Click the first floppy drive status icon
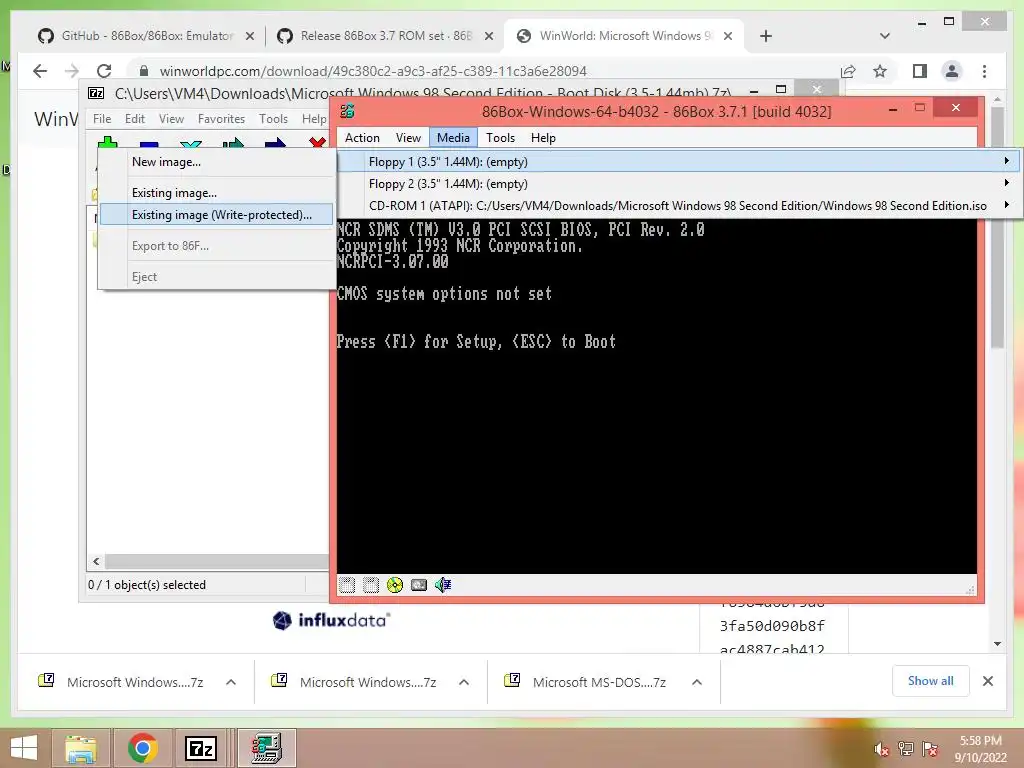The height and width of the screenshot is (768, 1024). coord(347,584)
